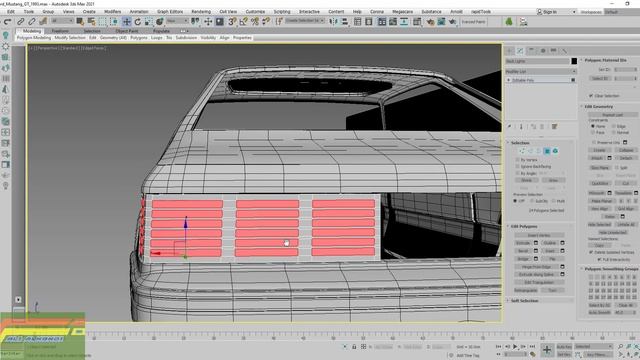This screenshot has height=360, width=640.
Task: Click the Unlink Selection icon
Action: (32, 22)
